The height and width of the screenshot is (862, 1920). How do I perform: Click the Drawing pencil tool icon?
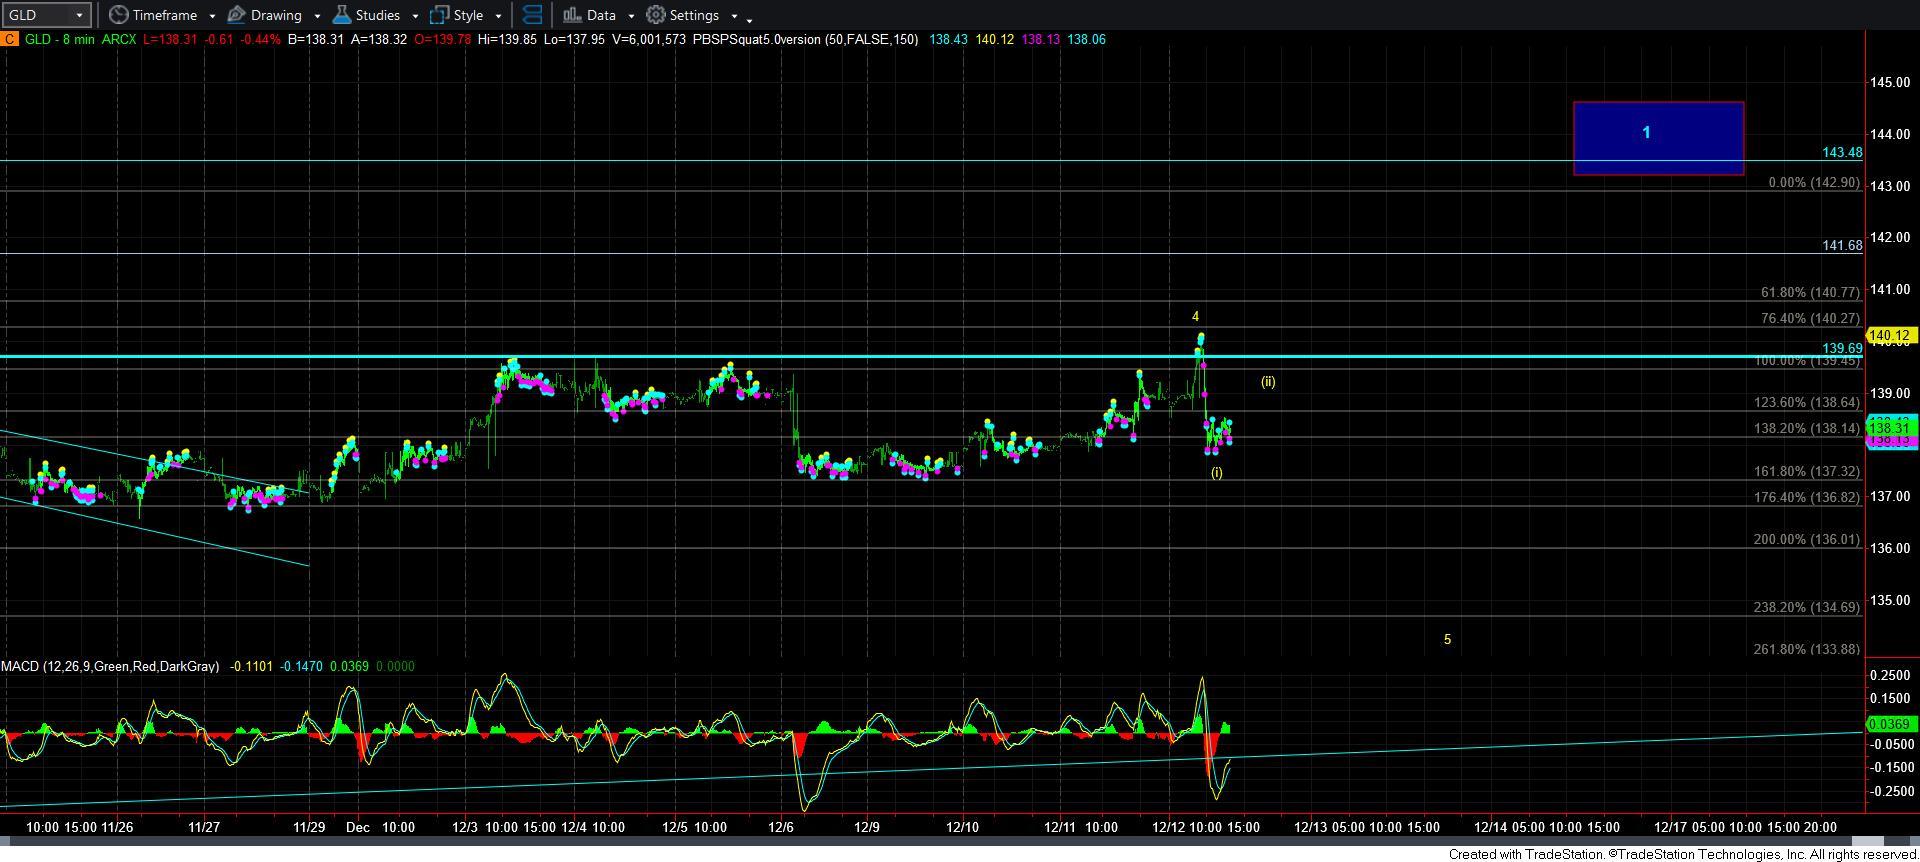pos(237,15)
